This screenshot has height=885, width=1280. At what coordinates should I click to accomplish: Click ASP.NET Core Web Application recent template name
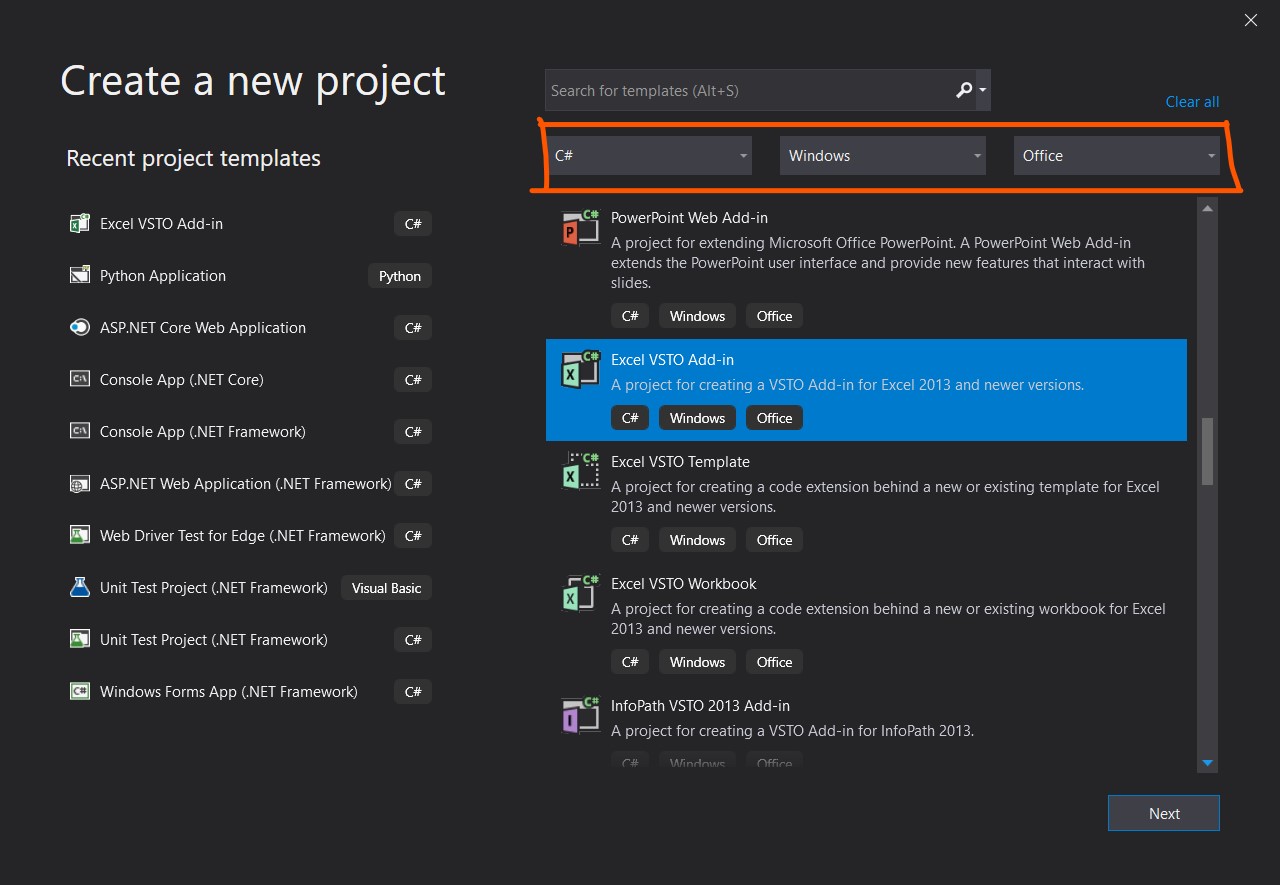tap(203, 328)
